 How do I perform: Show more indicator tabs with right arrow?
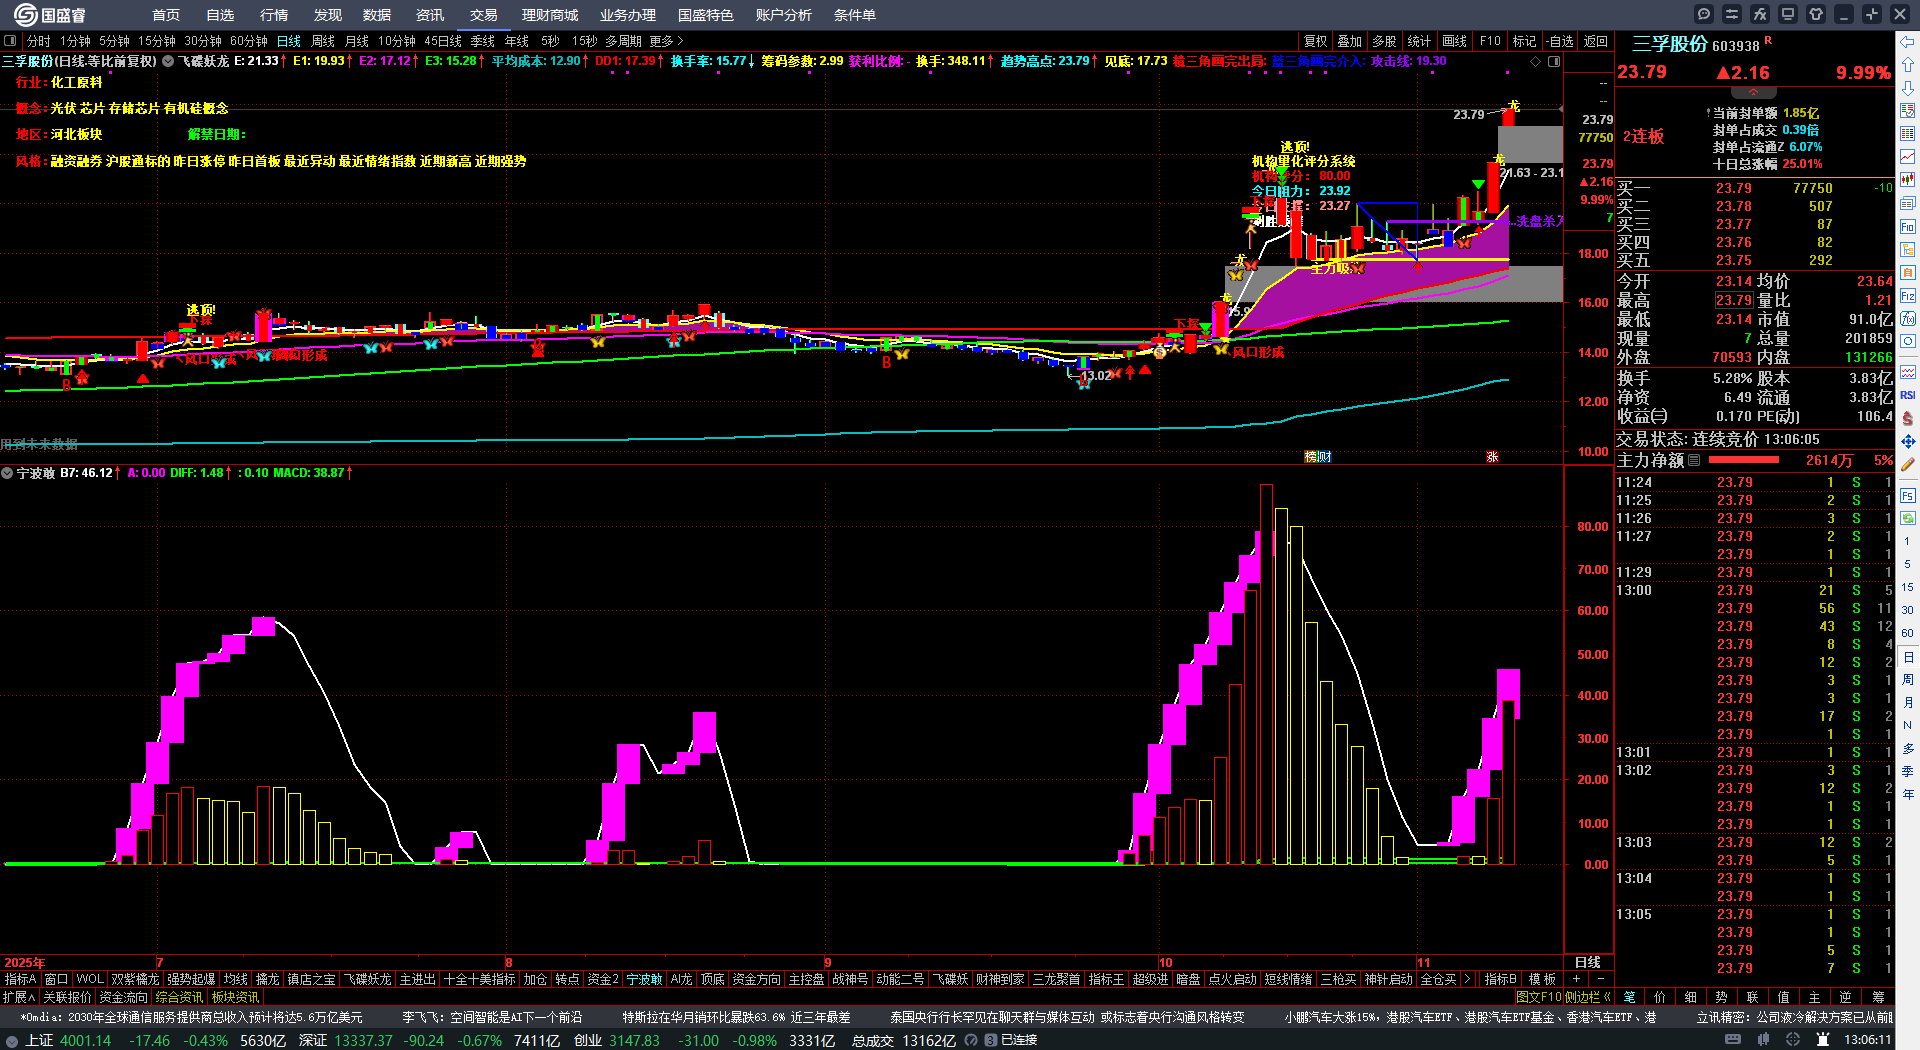click(1467, 979)
